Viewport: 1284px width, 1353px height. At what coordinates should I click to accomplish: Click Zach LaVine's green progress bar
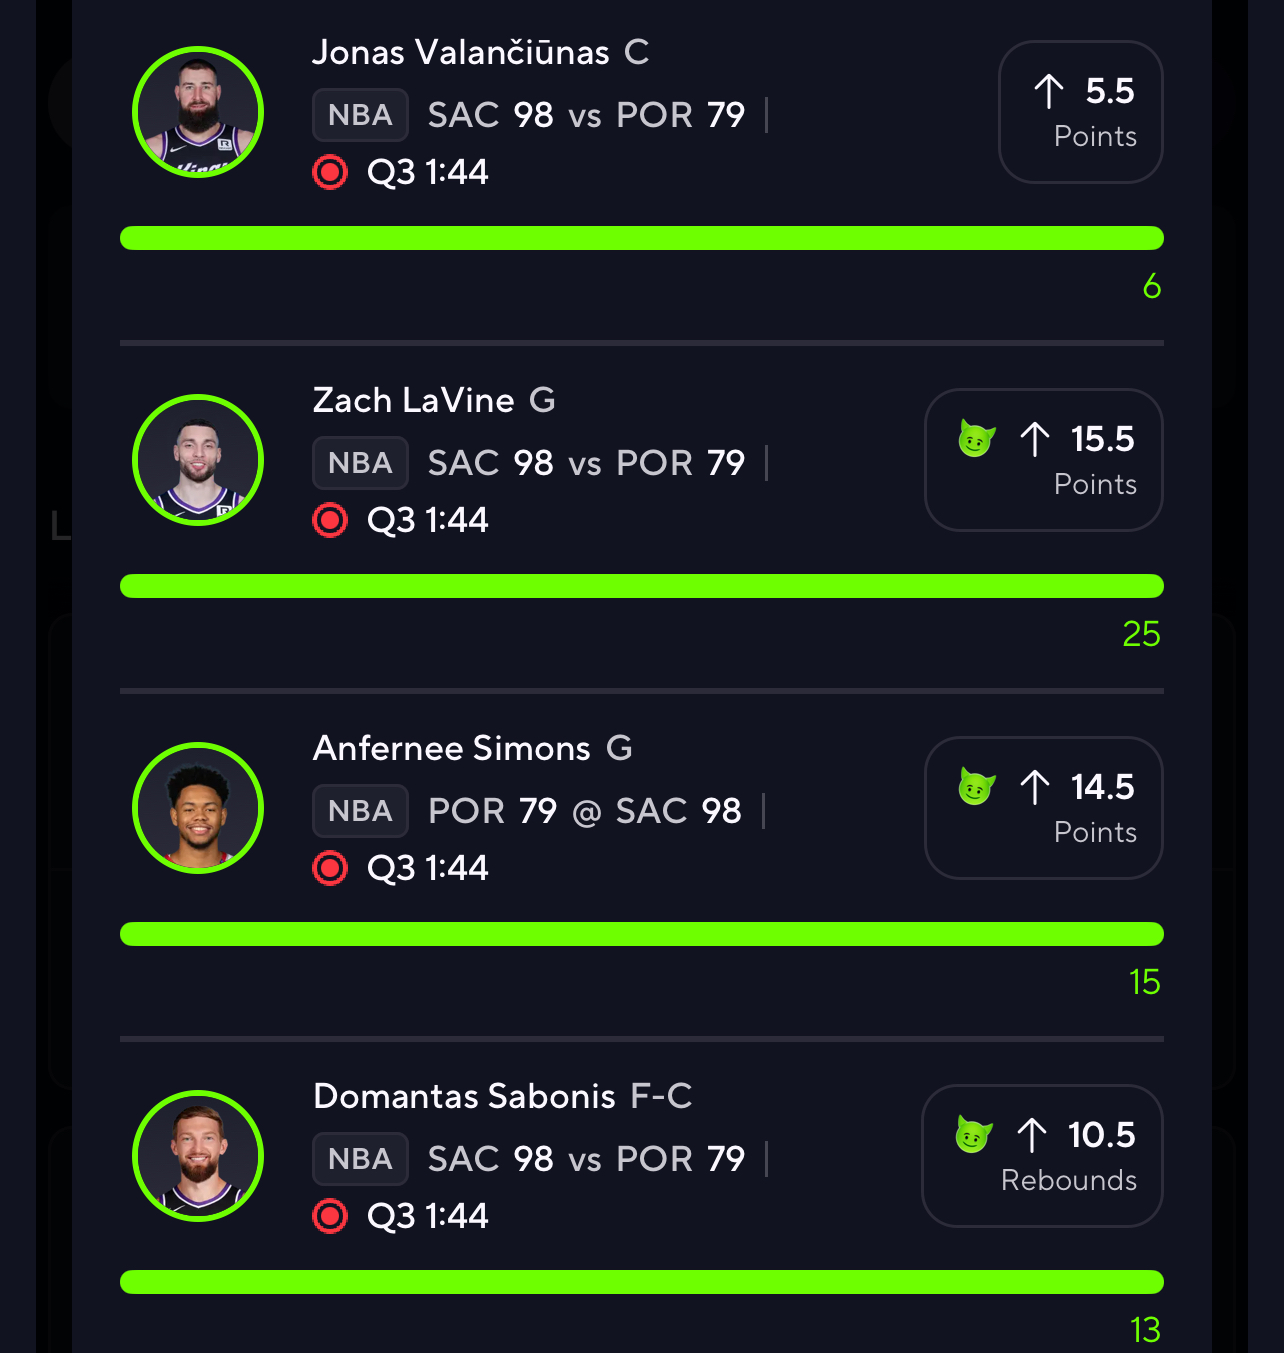[x=642, y=586]
